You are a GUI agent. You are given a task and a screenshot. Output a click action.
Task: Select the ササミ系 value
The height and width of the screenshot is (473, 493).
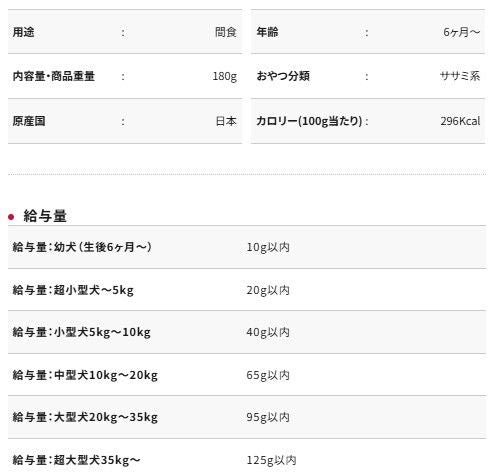coord(460,76)
